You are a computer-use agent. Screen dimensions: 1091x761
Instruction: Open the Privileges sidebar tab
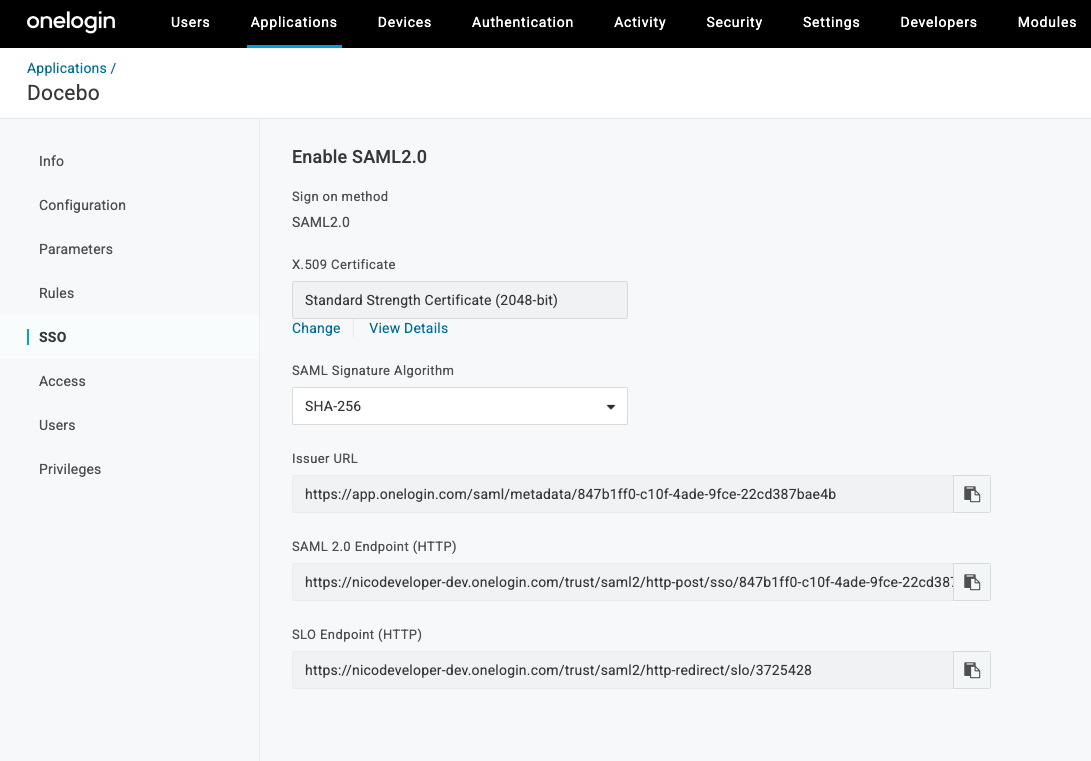tap(70, 469)
